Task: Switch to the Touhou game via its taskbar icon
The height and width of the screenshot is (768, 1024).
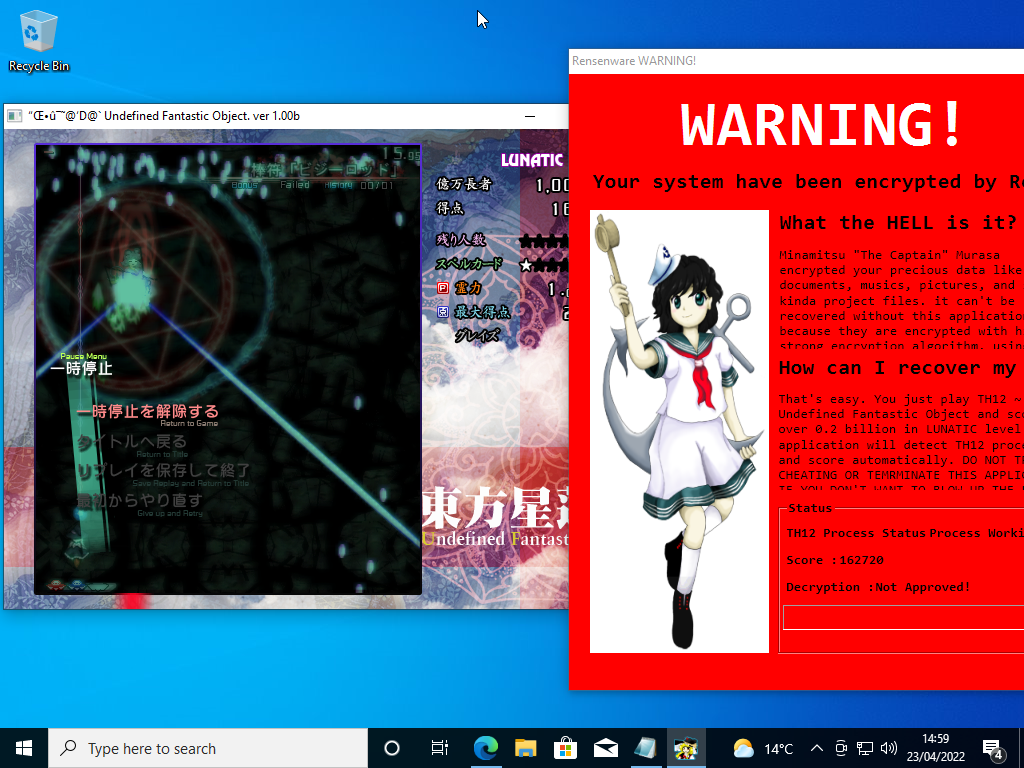Action: [x=686, y=748]
